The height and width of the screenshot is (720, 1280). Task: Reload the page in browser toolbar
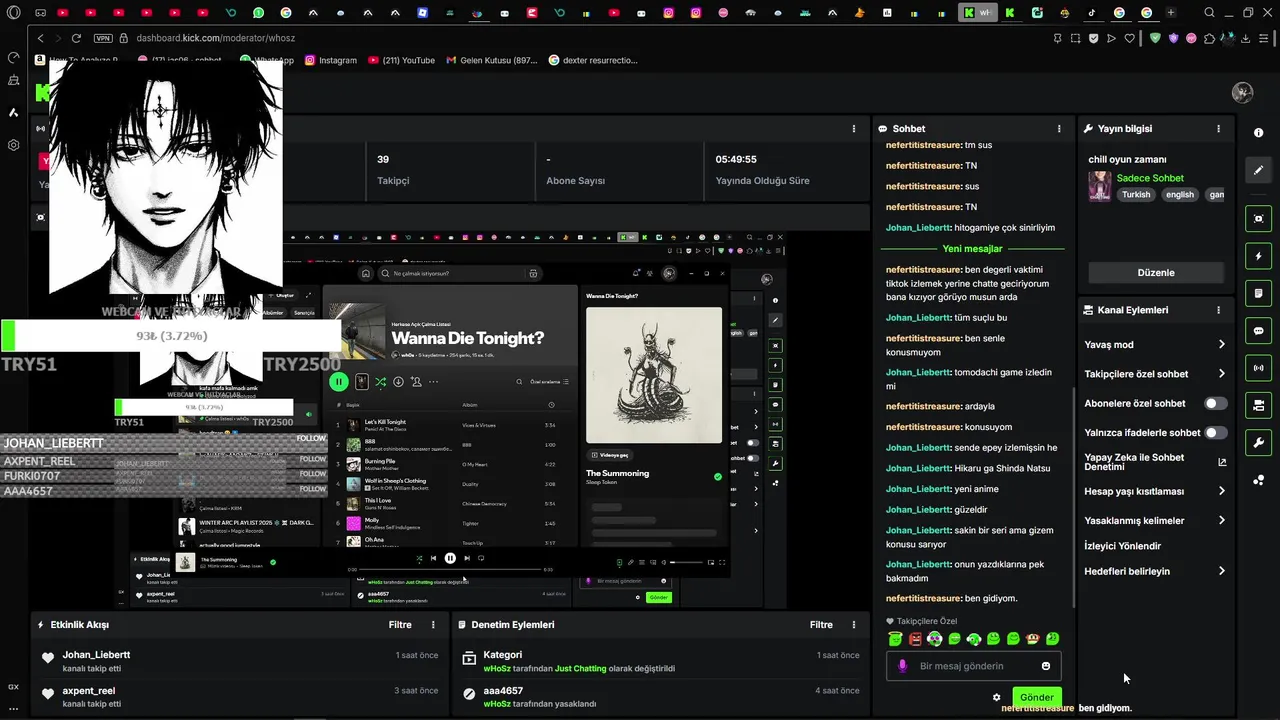[76, 38]
